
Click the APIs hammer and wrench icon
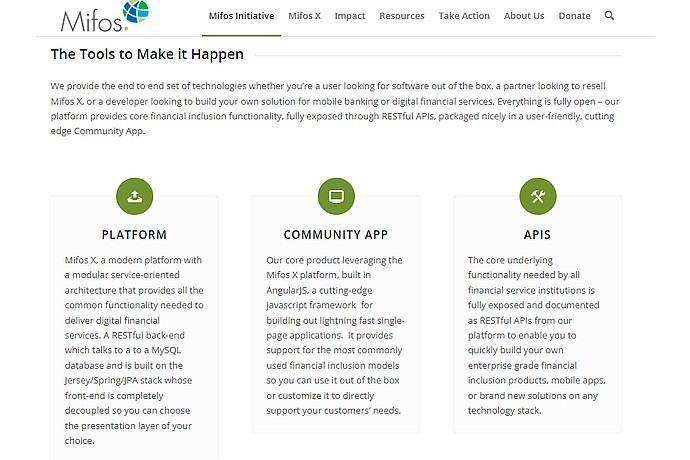pos(538,196)
